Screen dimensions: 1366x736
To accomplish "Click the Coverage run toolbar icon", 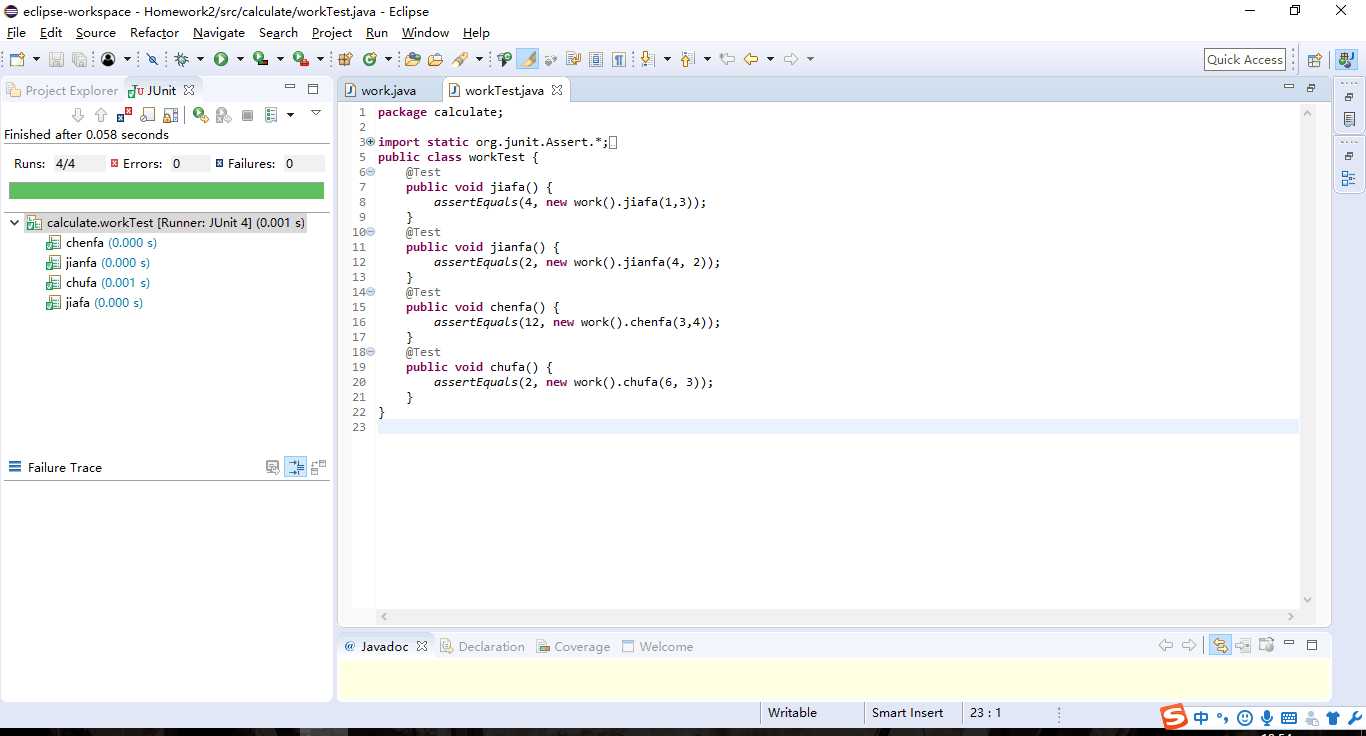I will click(x=261, y=60).
